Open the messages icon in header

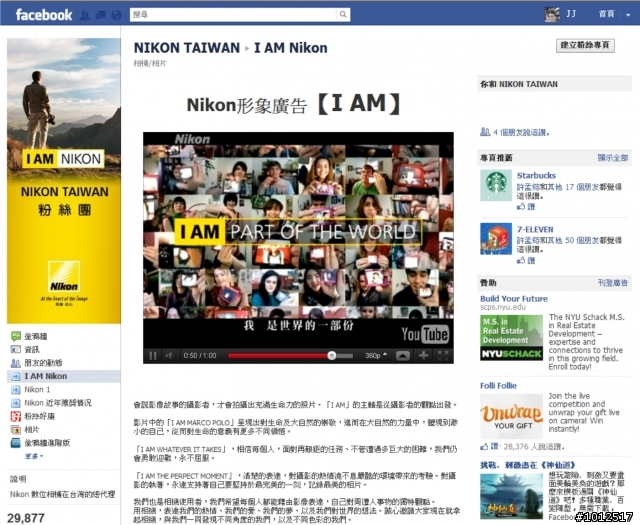coord(100,15)
